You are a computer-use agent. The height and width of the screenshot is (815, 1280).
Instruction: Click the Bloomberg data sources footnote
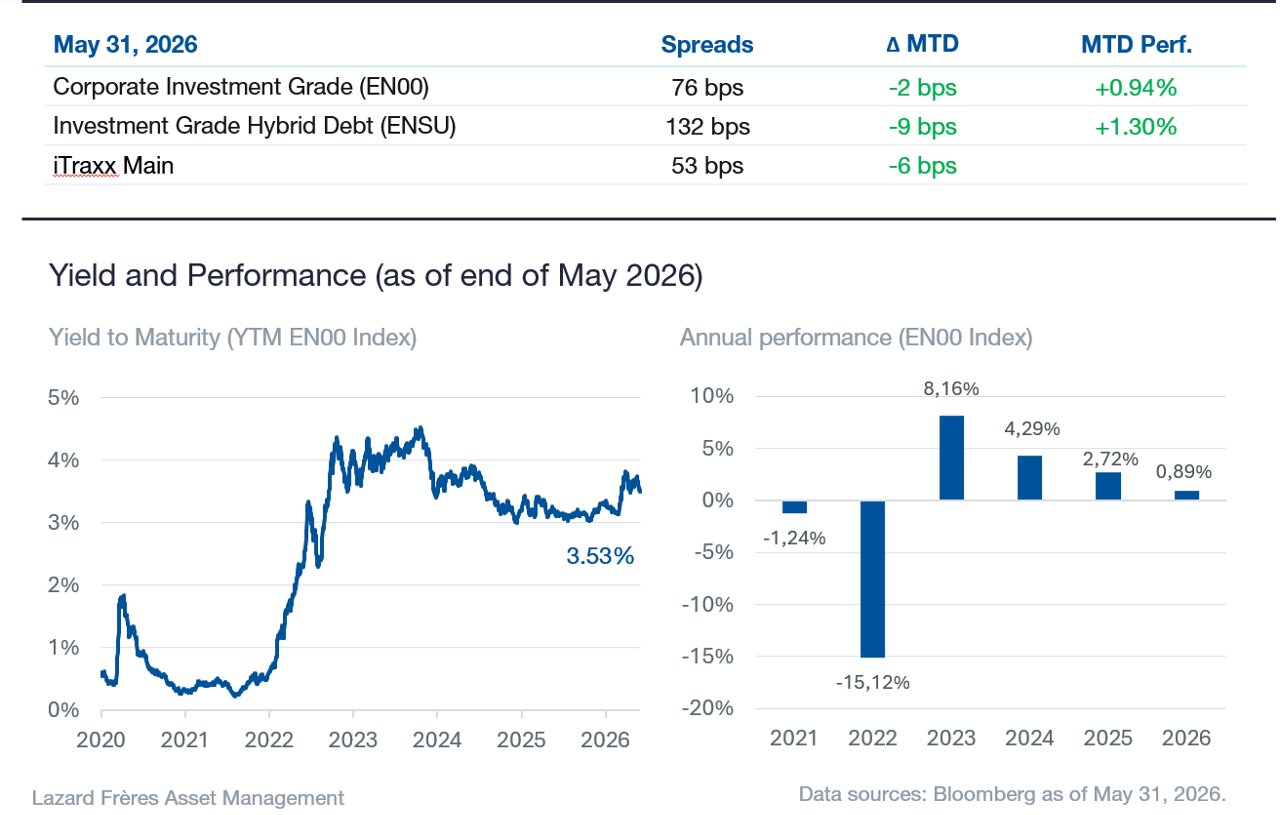tap(1012, 795)
